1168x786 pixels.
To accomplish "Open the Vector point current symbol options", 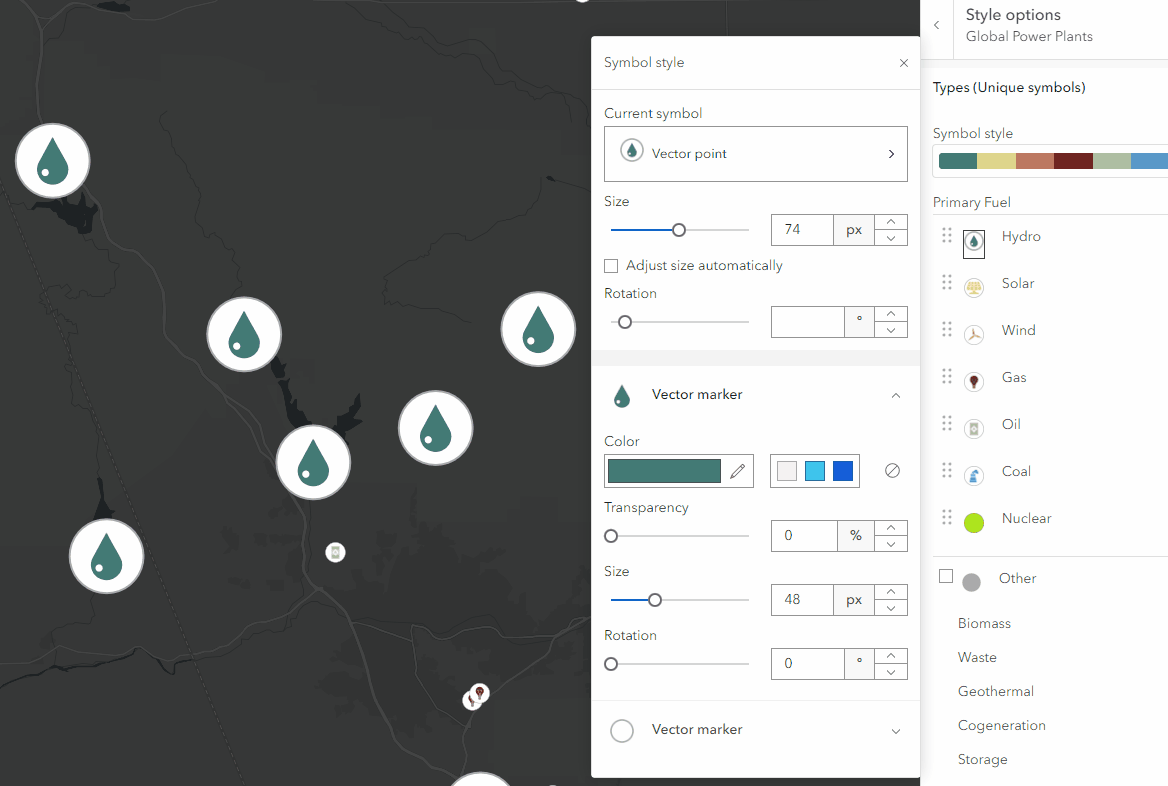I will [x=755, y=154].
